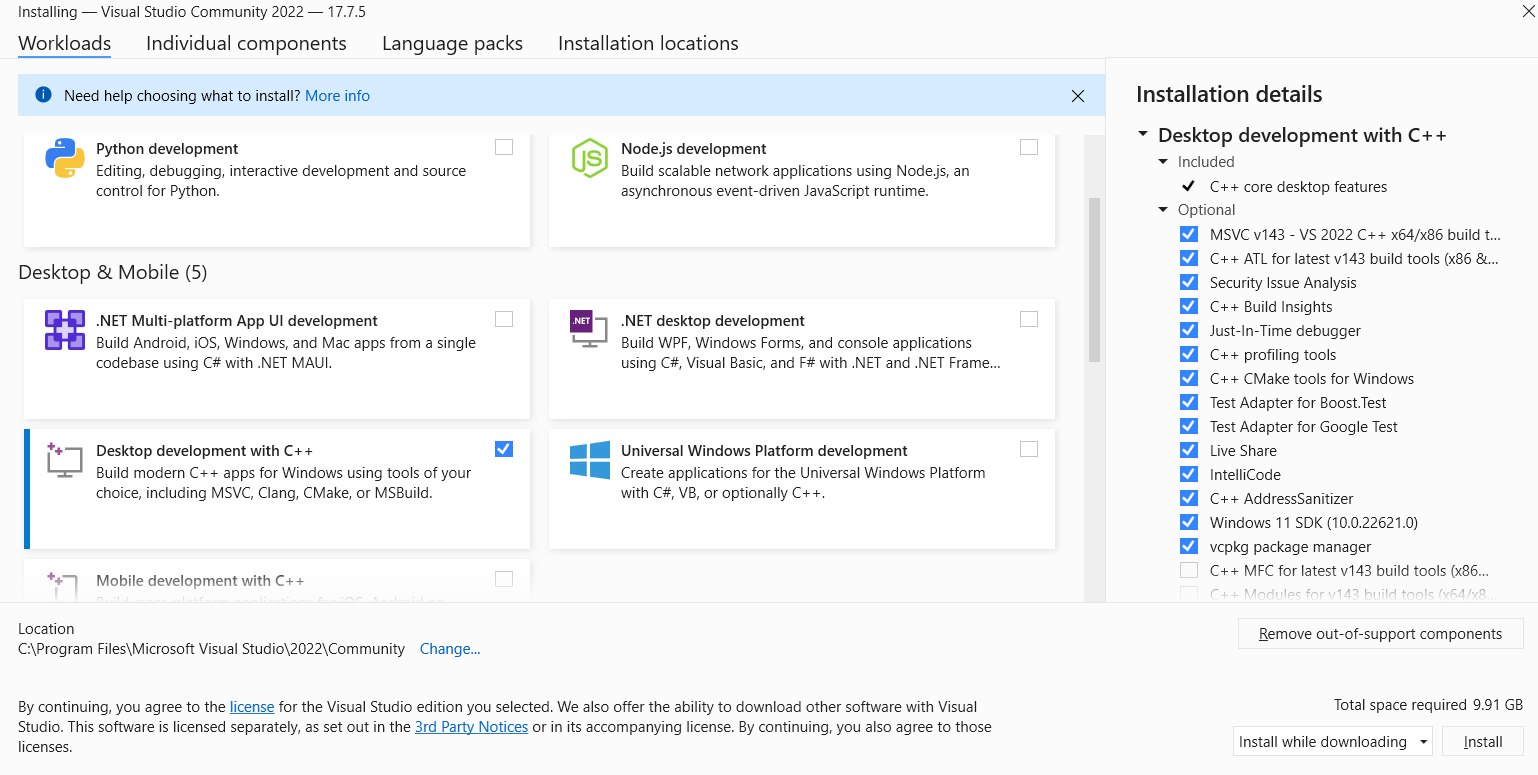Click the workloads list vertical scrollbar
Viewport: 1538px width, 775px height.
coord(1094,280)
